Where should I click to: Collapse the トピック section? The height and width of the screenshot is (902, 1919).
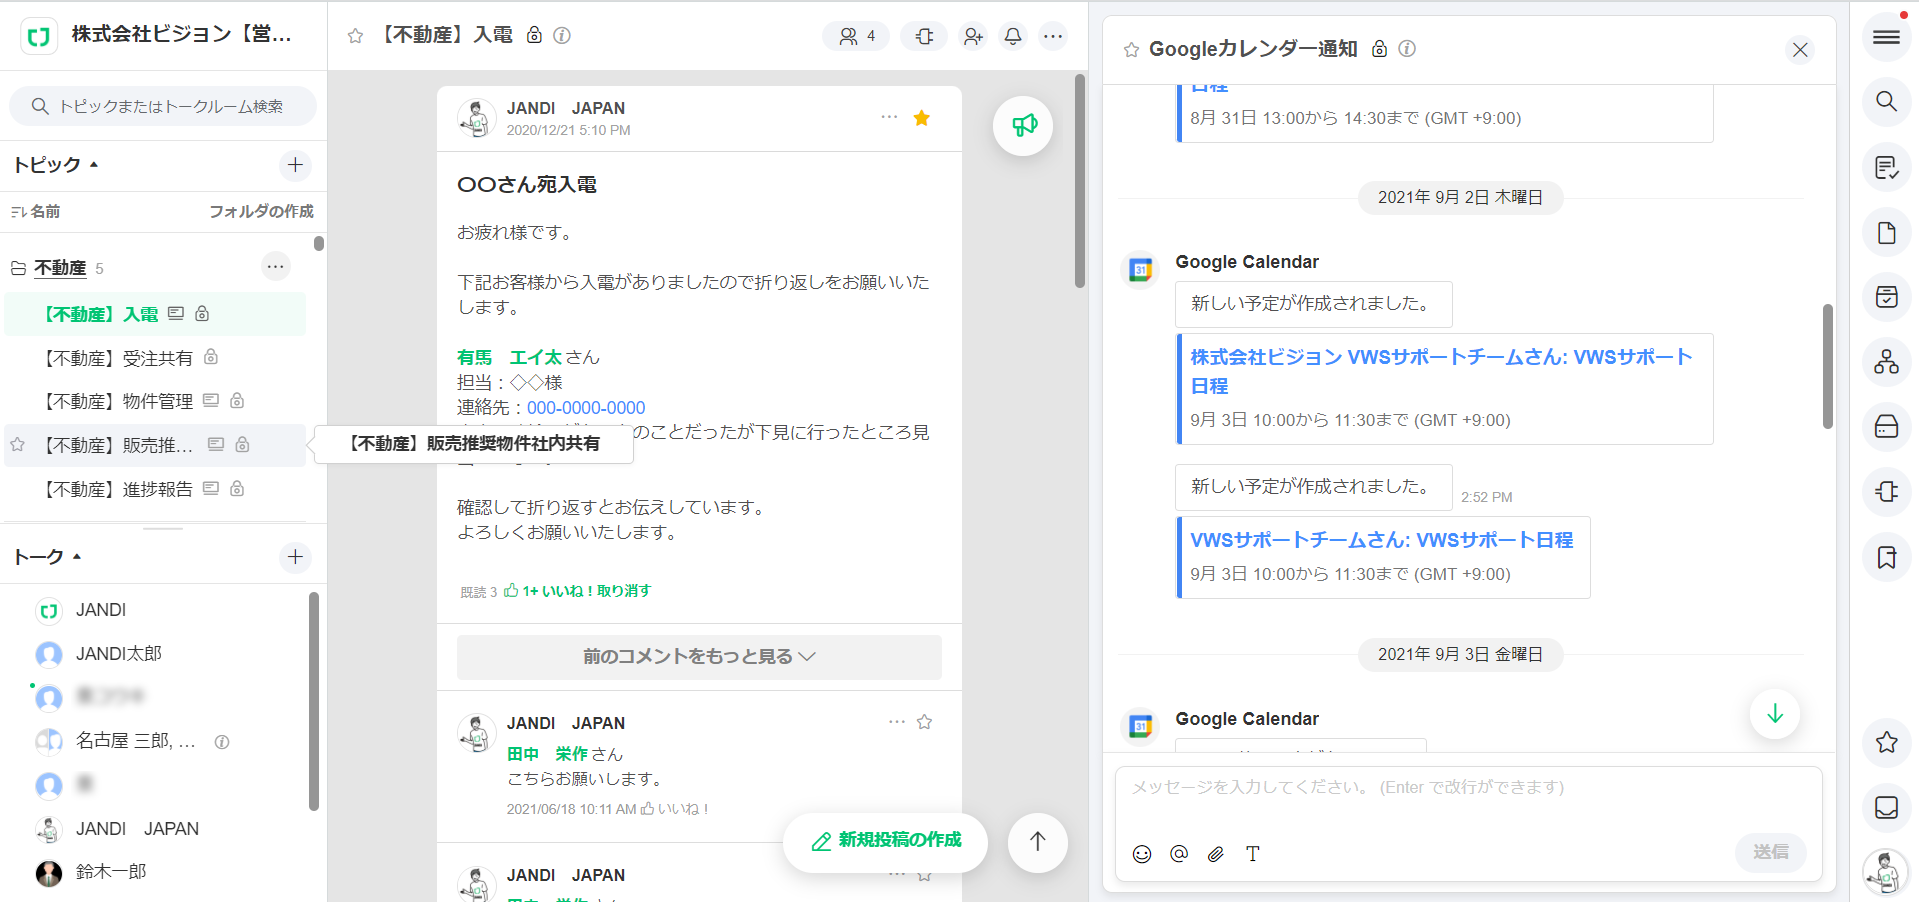pyautogui.click(x=55, y=165)
